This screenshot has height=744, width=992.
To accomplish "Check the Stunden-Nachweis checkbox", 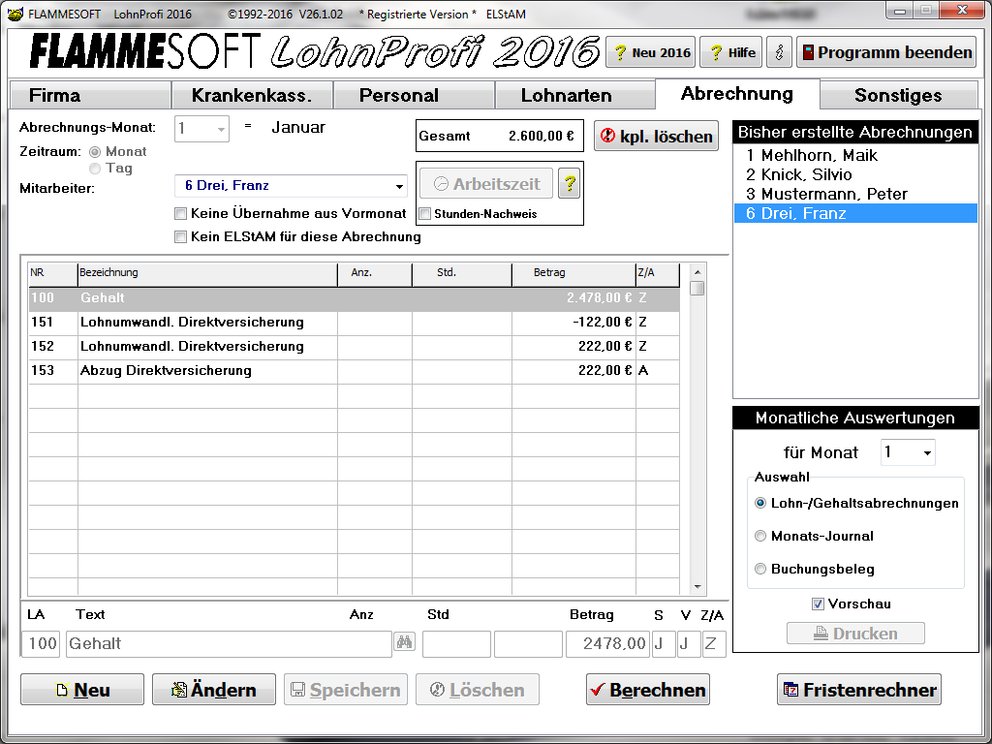I will pyautogui.click(x=425, y=214).
